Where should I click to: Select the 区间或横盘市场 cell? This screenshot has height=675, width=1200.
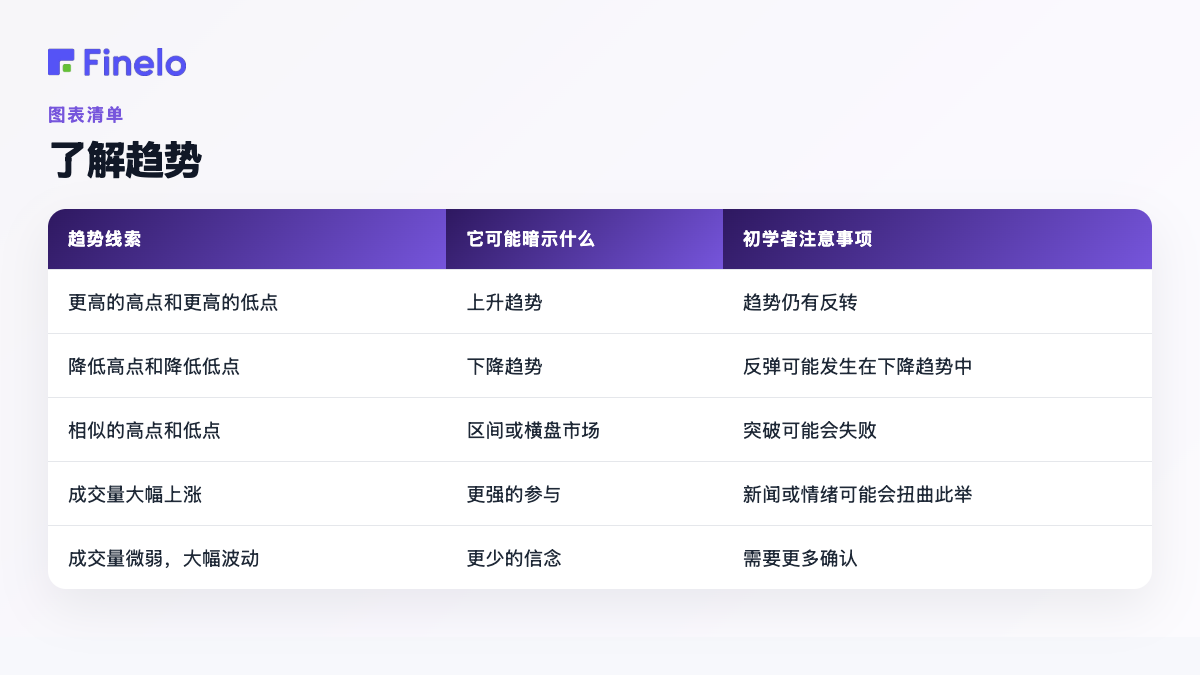pos(584,430)
